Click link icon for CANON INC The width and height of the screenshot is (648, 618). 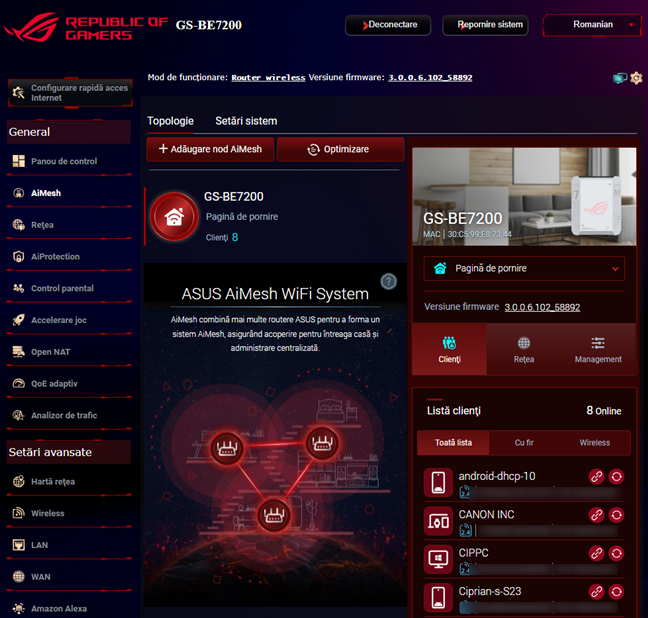(596, 515)
